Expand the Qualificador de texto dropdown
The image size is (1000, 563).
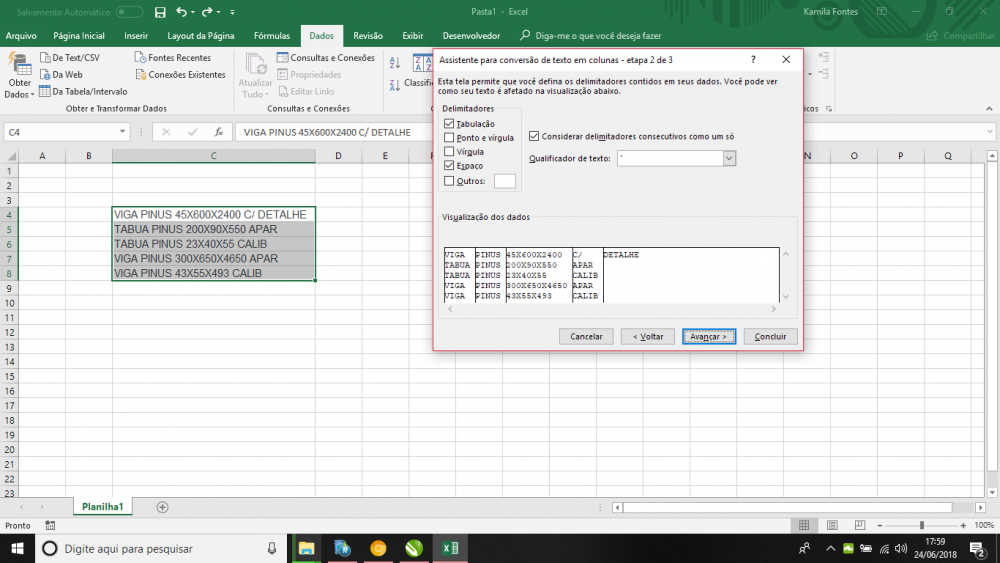tap(729, 158)
